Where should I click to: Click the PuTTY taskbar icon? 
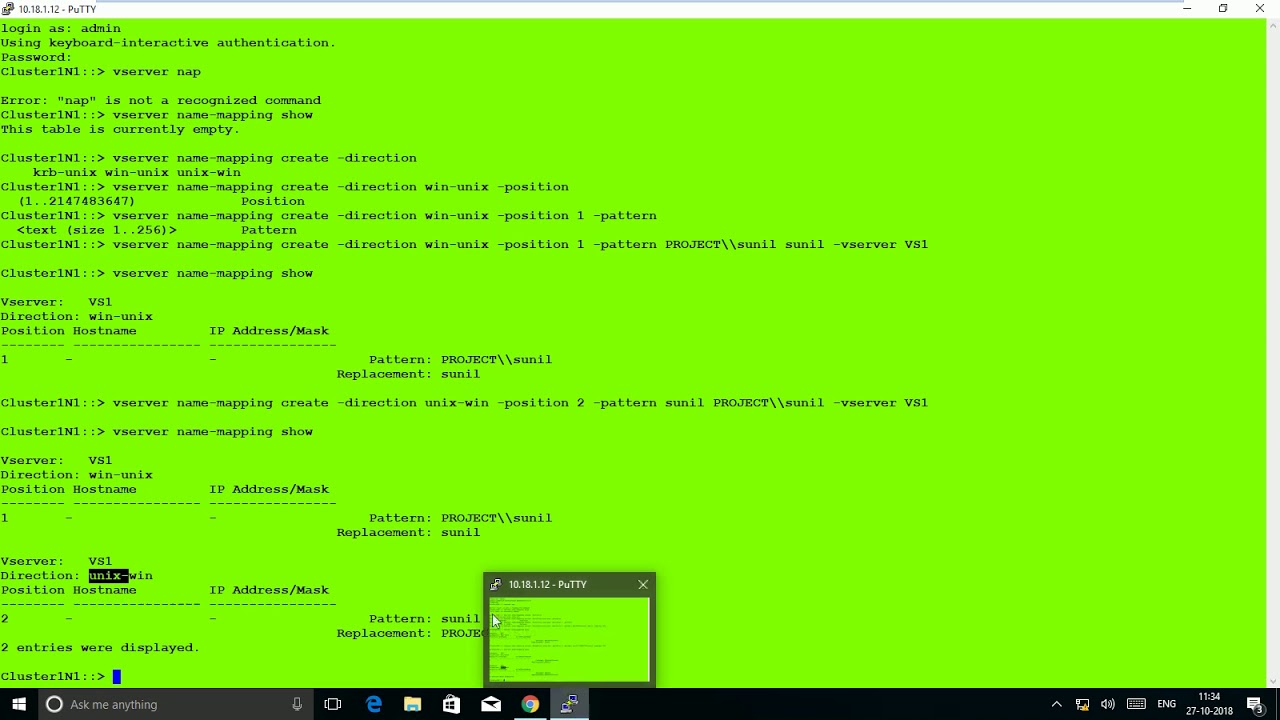coord(569,704)
